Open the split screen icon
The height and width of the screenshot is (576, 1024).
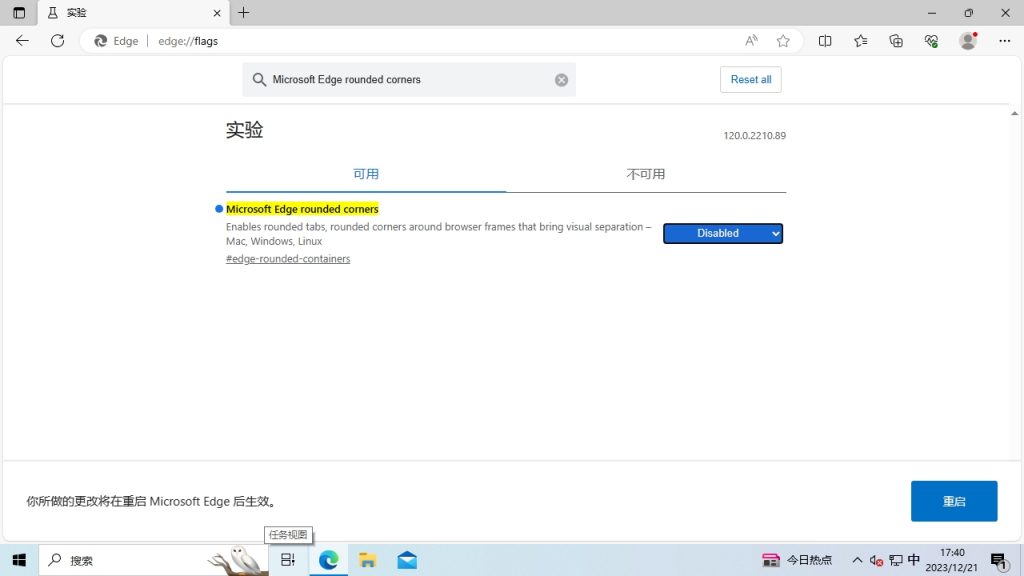(825, 40)
